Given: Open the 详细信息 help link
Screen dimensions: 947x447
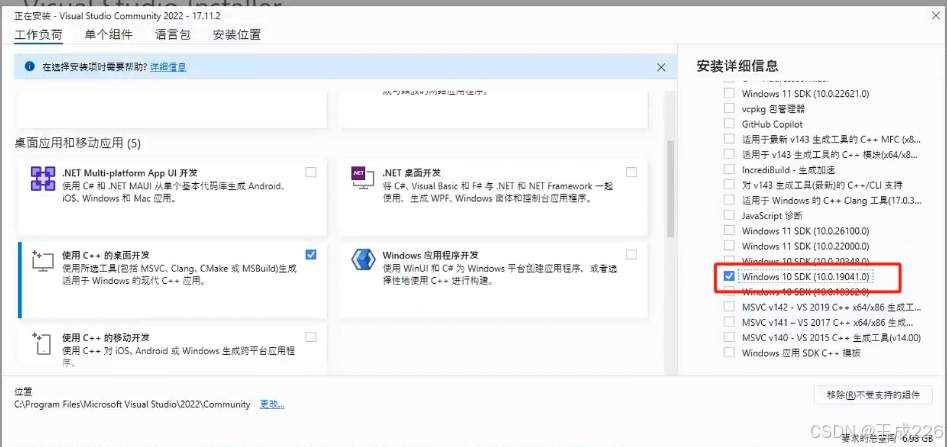Looking at the screenshot, I should (168, 67).
